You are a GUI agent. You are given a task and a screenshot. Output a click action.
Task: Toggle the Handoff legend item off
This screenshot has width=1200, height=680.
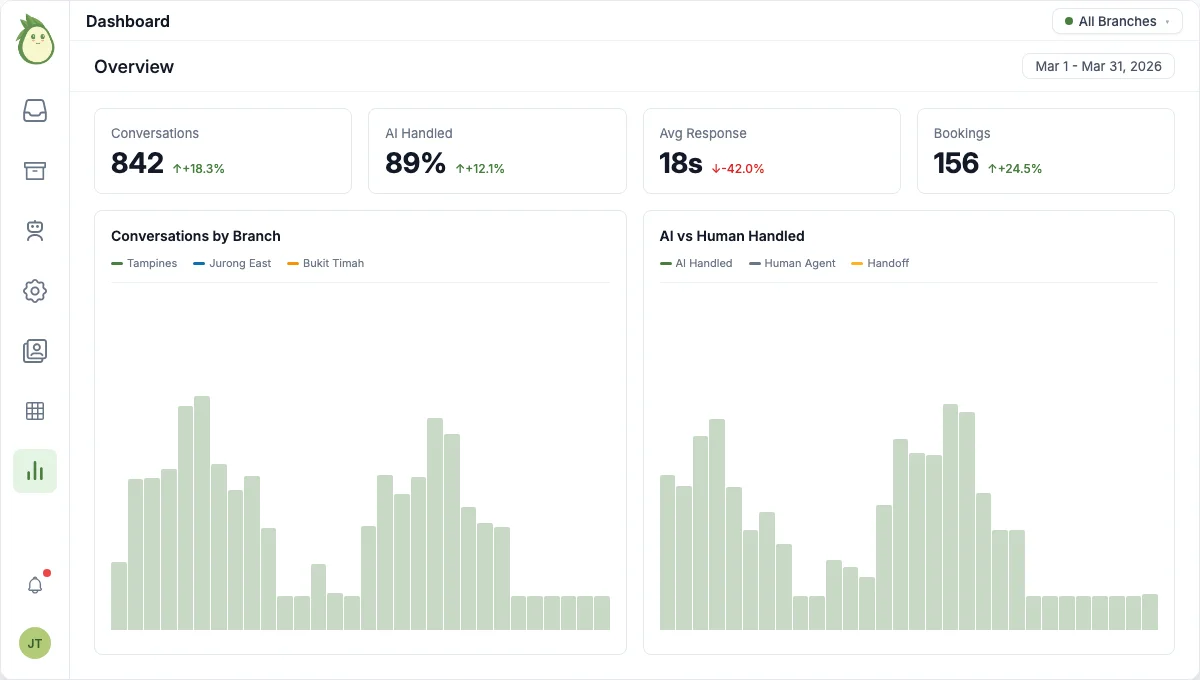click(880, 263)
